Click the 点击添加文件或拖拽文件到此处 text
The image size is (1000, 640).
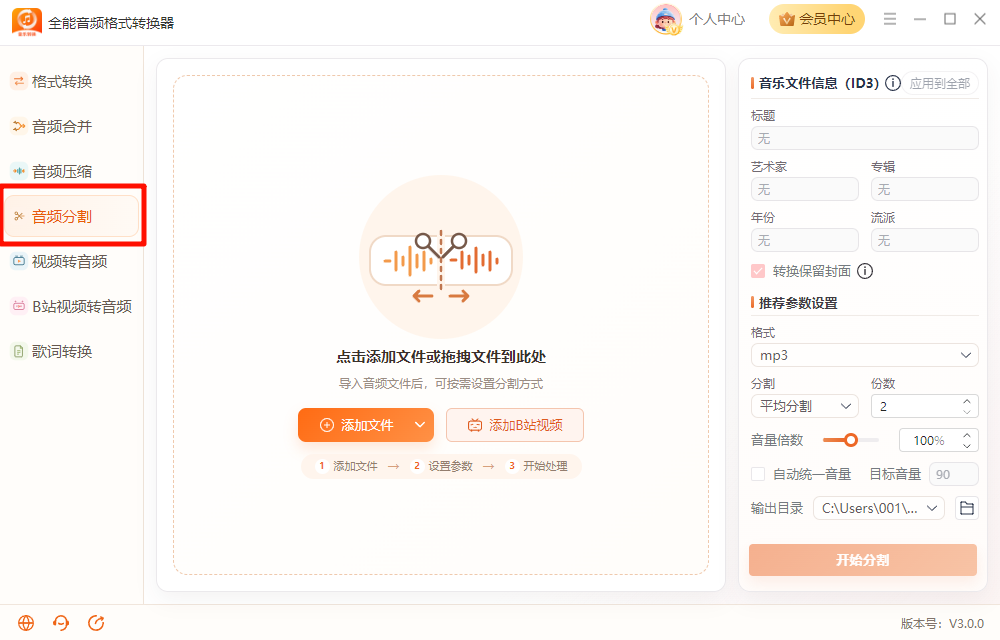441,357
